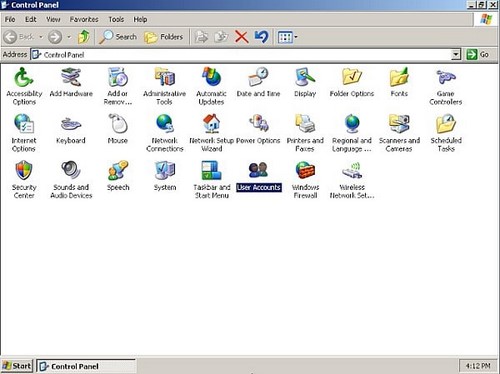Open Administrative Tools
500x374 pixels.
pos(164,86)
